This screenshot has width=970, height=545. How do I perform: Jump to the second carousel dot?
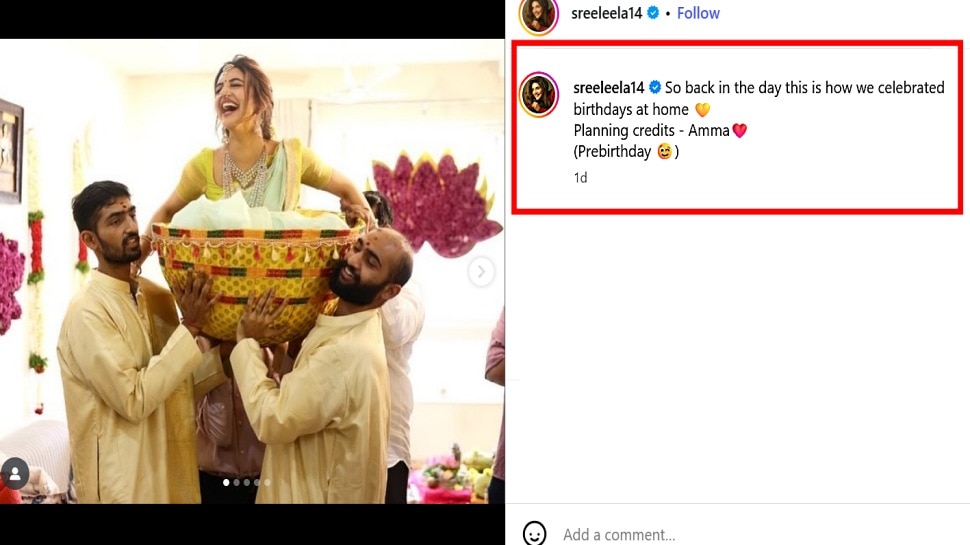[236, 482]
